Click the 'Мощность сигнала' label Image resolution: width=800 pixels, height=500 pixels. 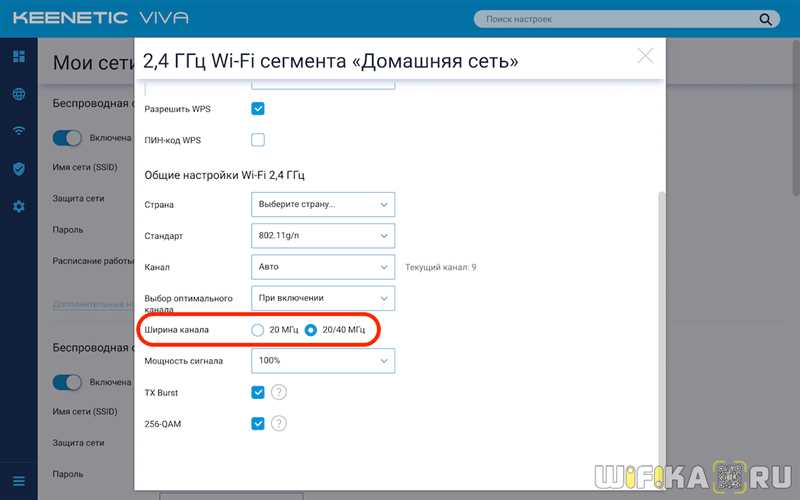(x=184, y=361)
